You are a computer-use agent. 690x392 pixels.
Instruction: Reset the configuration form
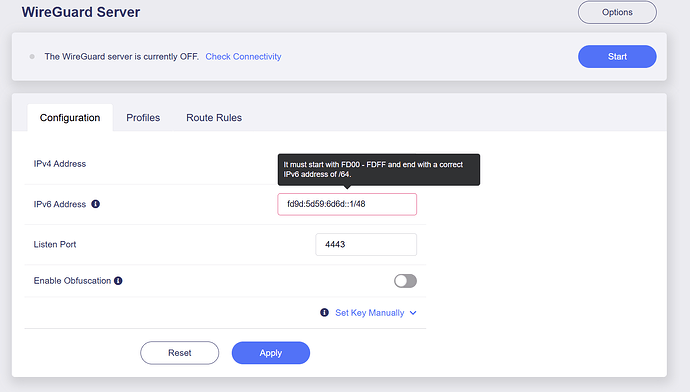coord(180,353)
